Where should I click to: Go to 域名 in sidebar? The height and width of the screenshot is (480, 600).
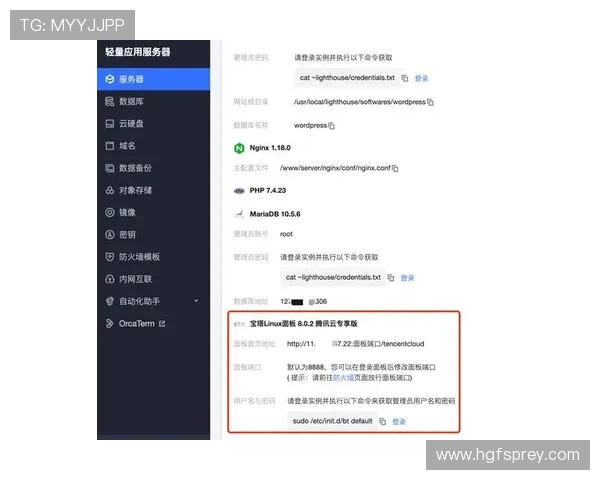[153, 146]
